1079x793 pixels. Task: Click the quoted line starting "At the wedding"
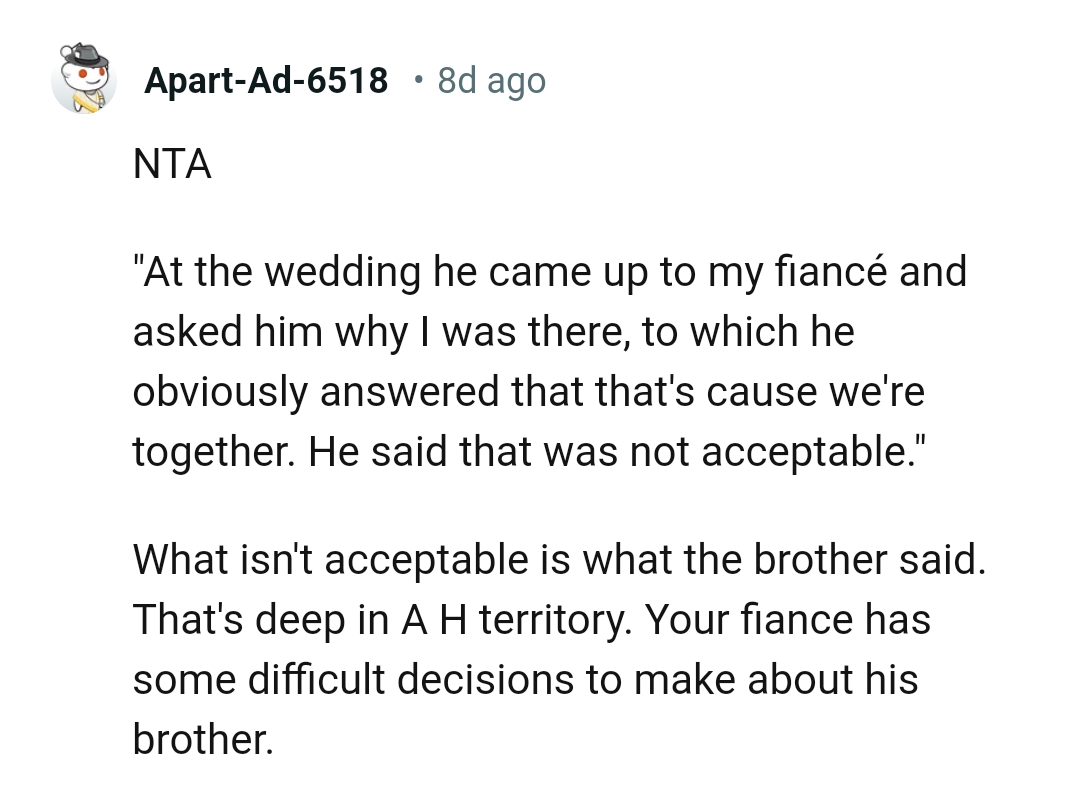pos(549,272)
